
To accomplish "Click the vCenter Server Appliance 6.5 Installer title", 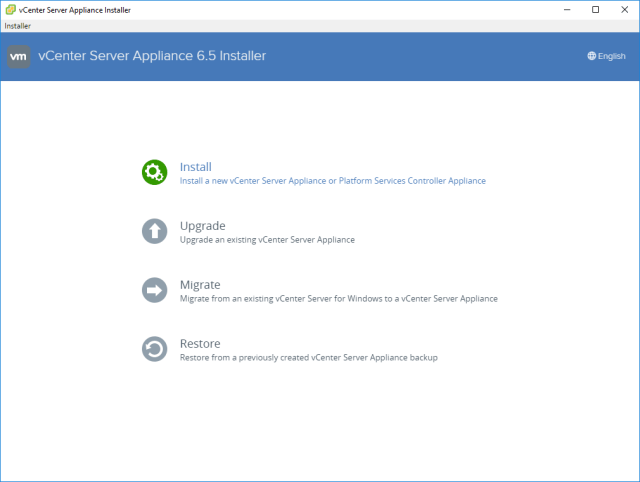I will pos(152,56).
